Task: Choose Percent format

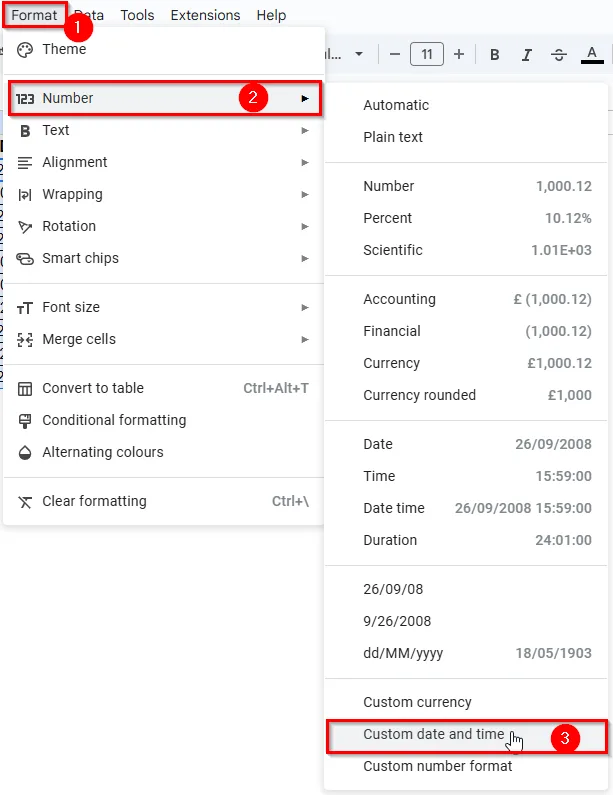Action: 466,219
